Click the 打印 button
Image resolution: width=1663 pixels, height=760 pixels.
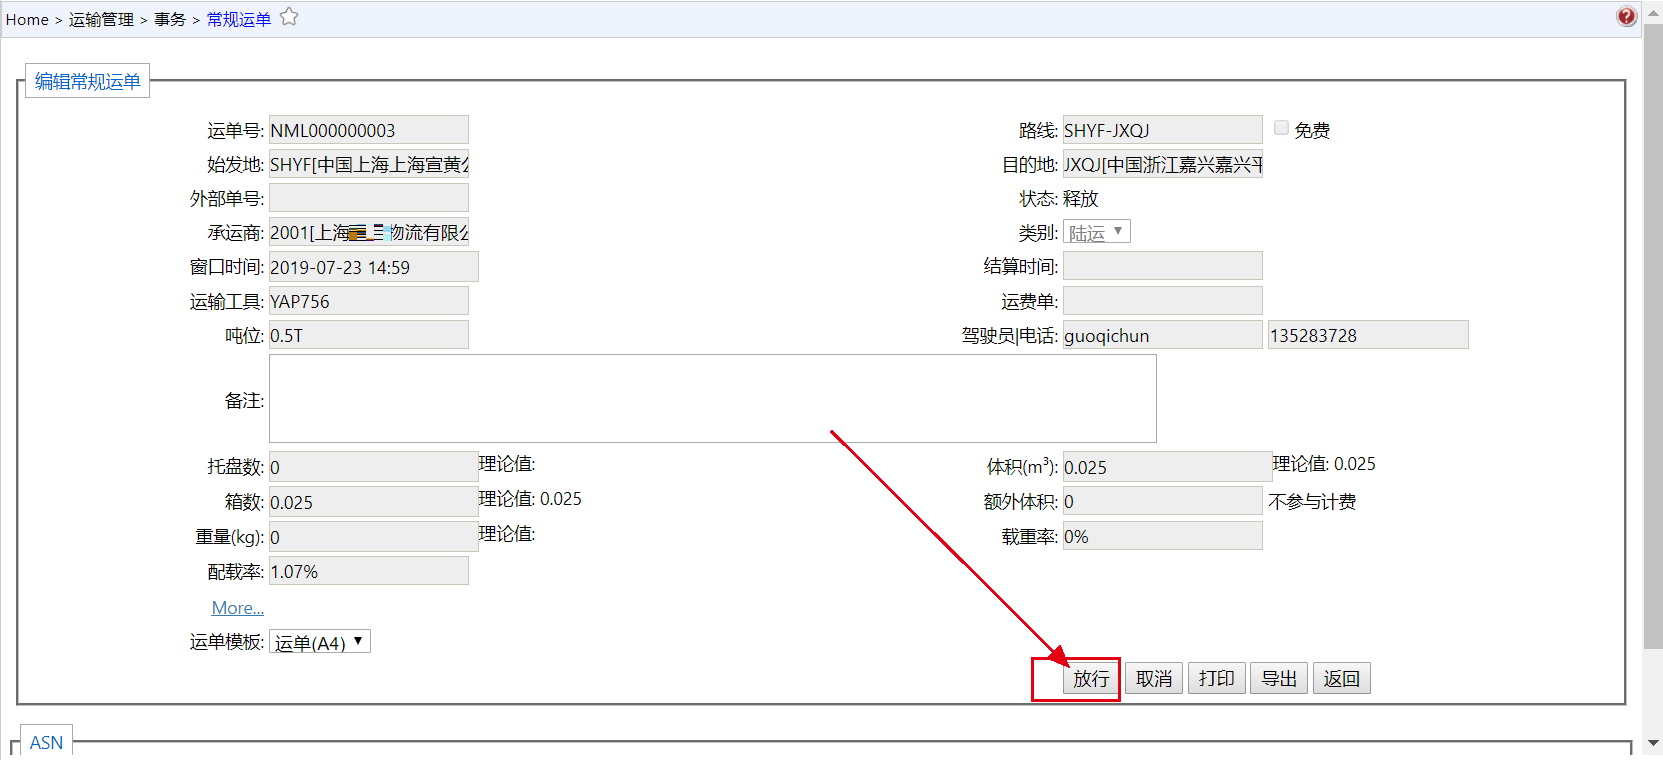pyautogui.click(x=1217, y=678)
